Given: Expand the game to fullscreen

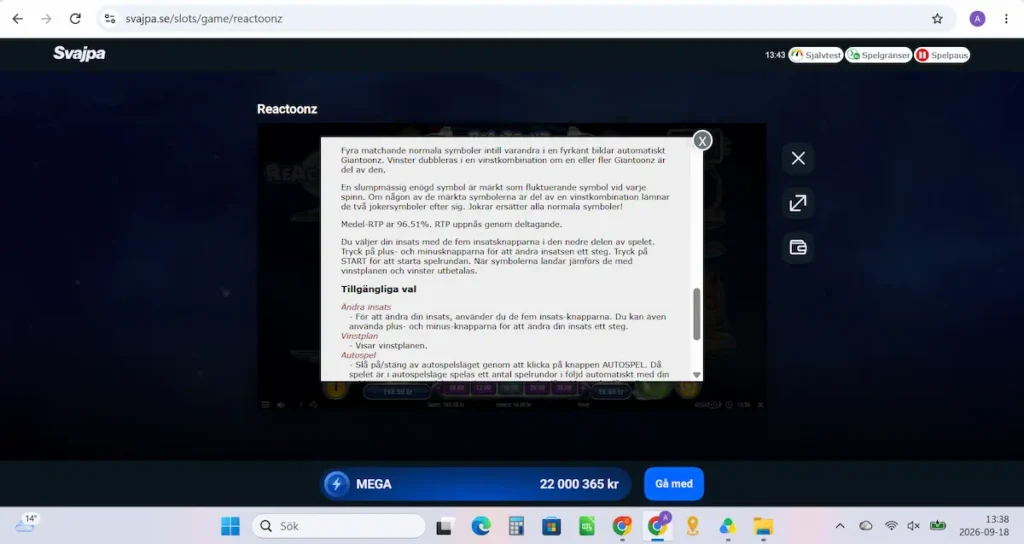Looking at the screenshot, I should coord(798,203).
